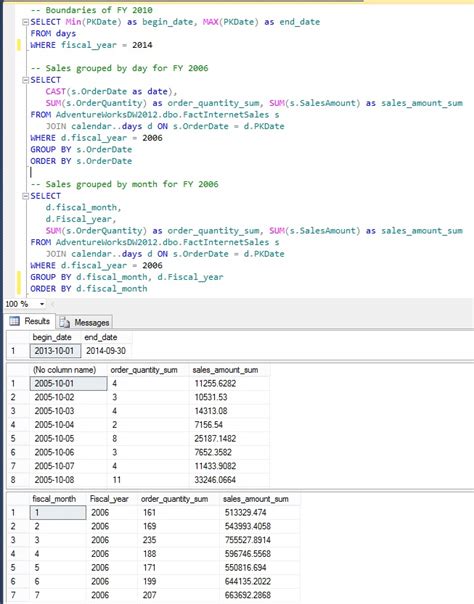Click the sales_amount_sum value 755527.8914

coord(248,540)
